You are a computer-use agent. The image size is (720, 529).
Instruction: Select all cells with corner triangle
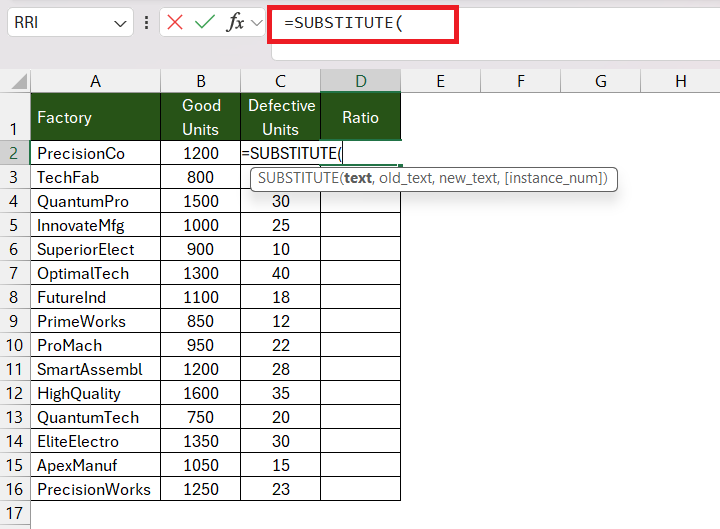[19, 82]
